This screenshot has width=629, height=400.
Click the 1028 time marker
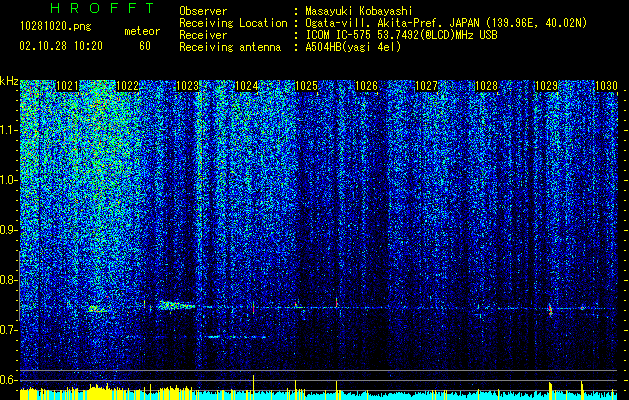486,86
